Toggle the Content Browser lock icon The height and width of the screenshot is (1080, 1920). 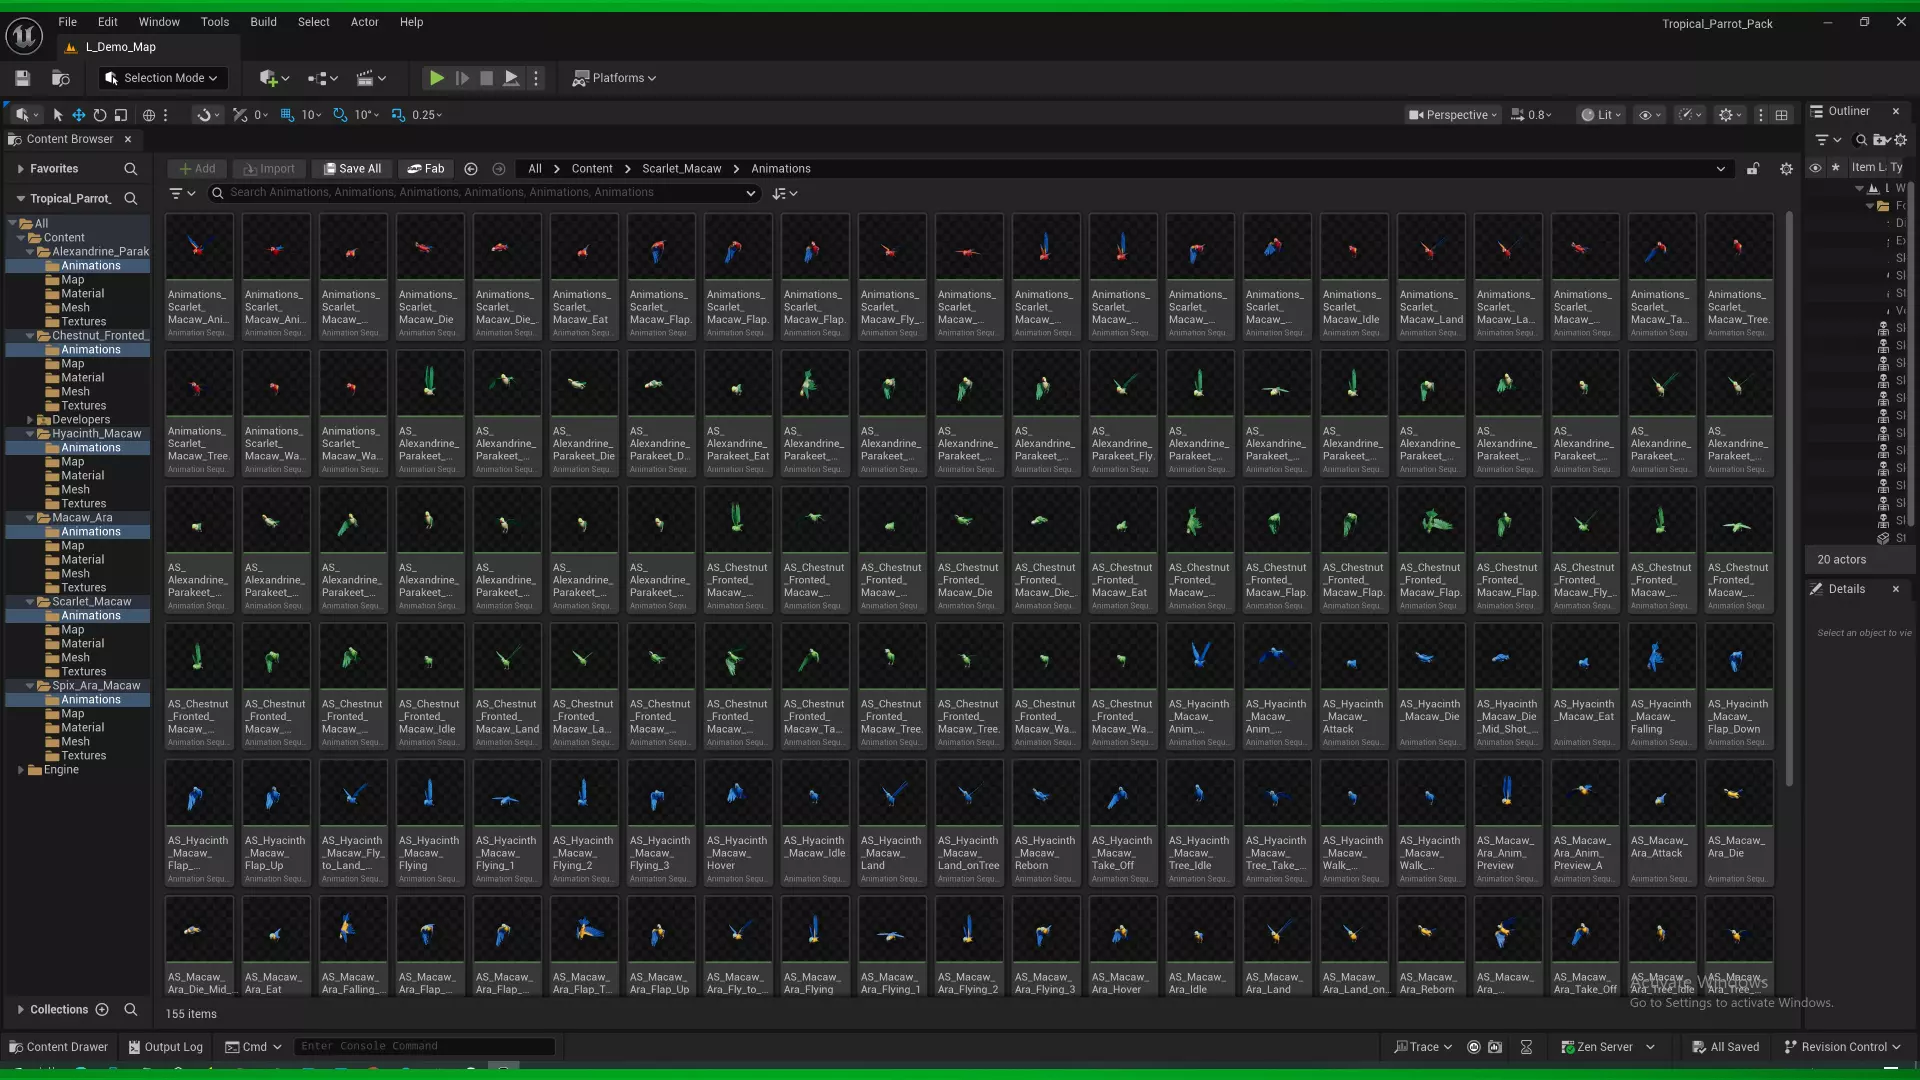pos(1753,169)
